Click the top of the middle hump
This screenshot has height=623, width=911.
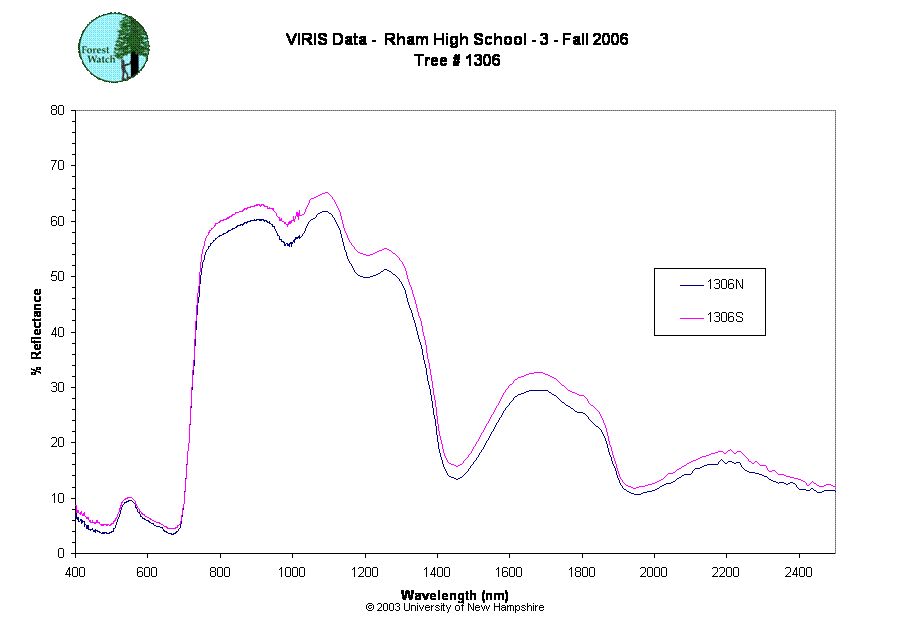(539, 373)
